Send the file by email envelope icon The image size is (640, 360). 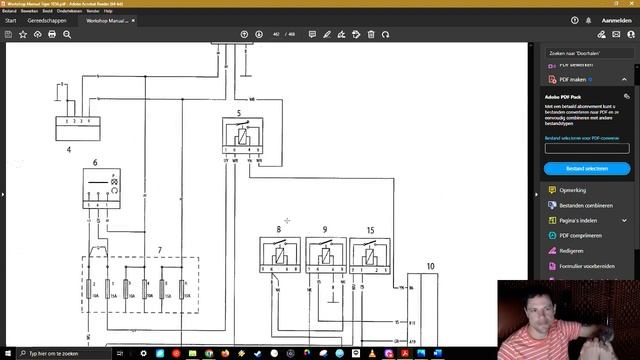pyautogui.click(x=616, y=35)
